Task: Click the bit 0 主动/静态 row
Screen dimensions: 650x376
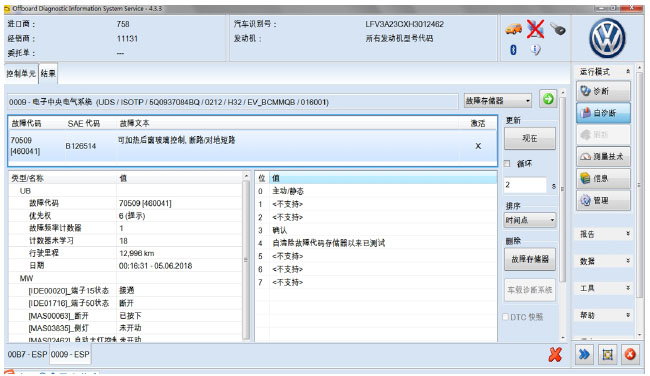Action: (376, 191)
